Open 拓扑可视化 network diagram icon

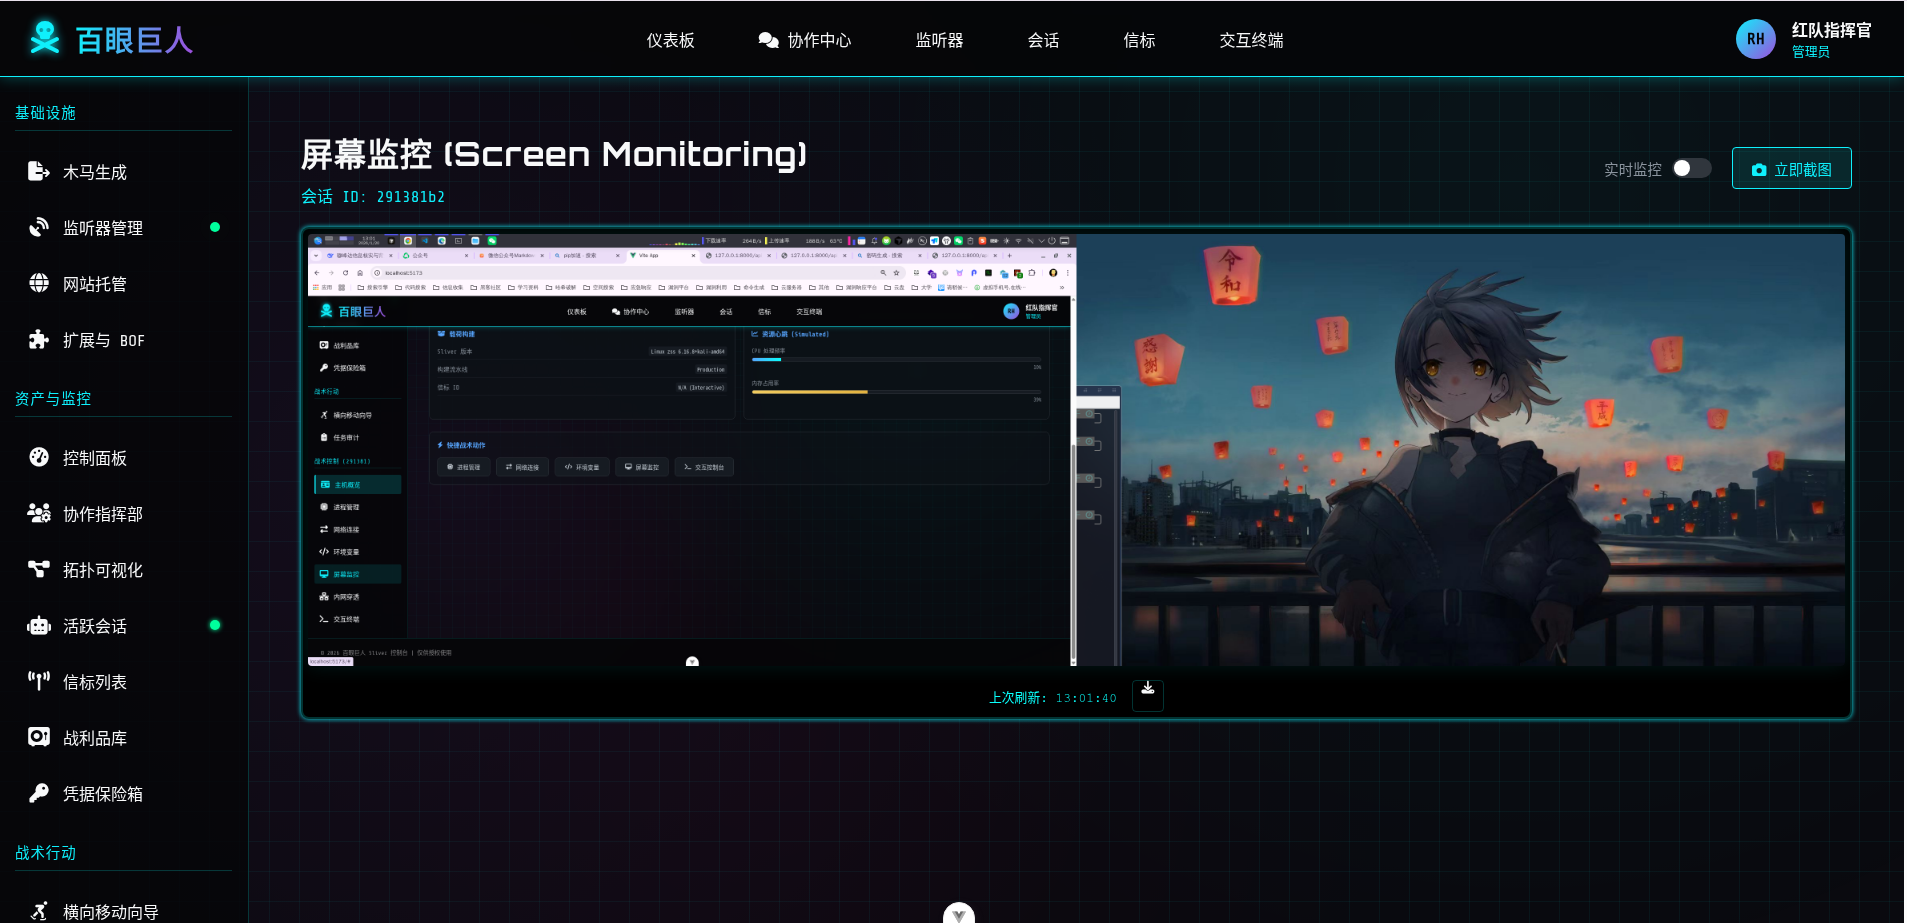click(x=38, y=570)
